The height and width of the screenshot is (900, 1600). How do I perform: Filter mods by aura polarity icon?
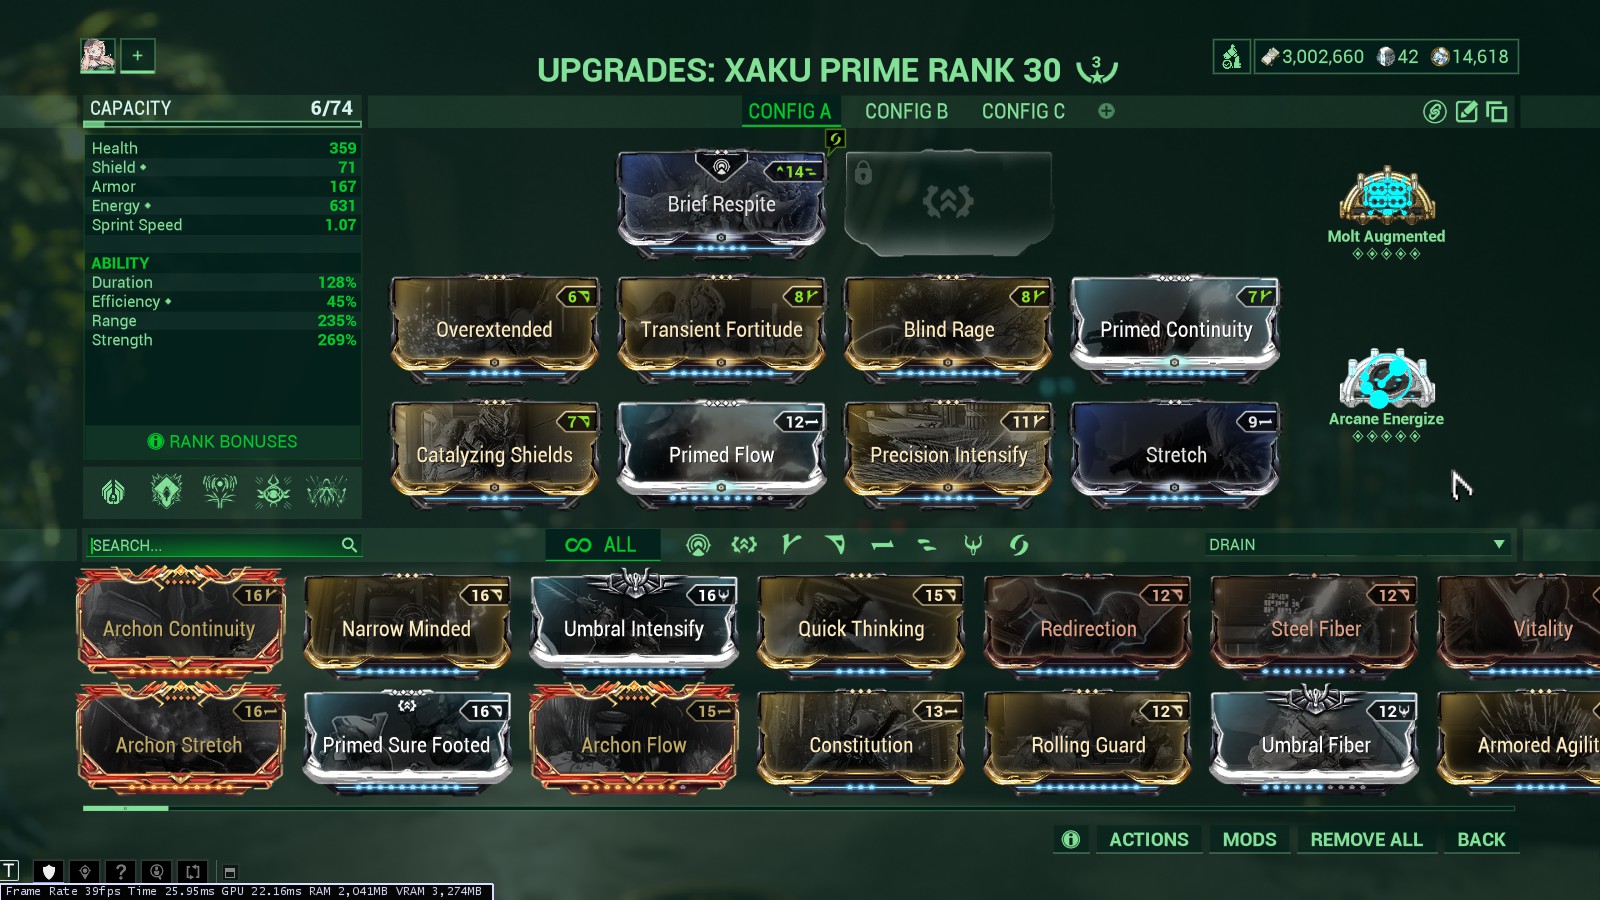[698, 545]
